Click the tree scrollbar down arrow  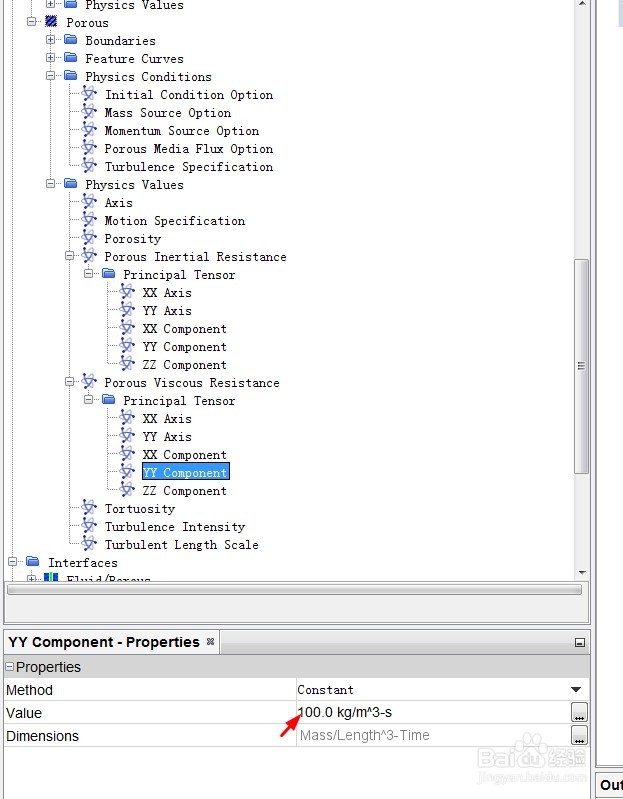582,573
